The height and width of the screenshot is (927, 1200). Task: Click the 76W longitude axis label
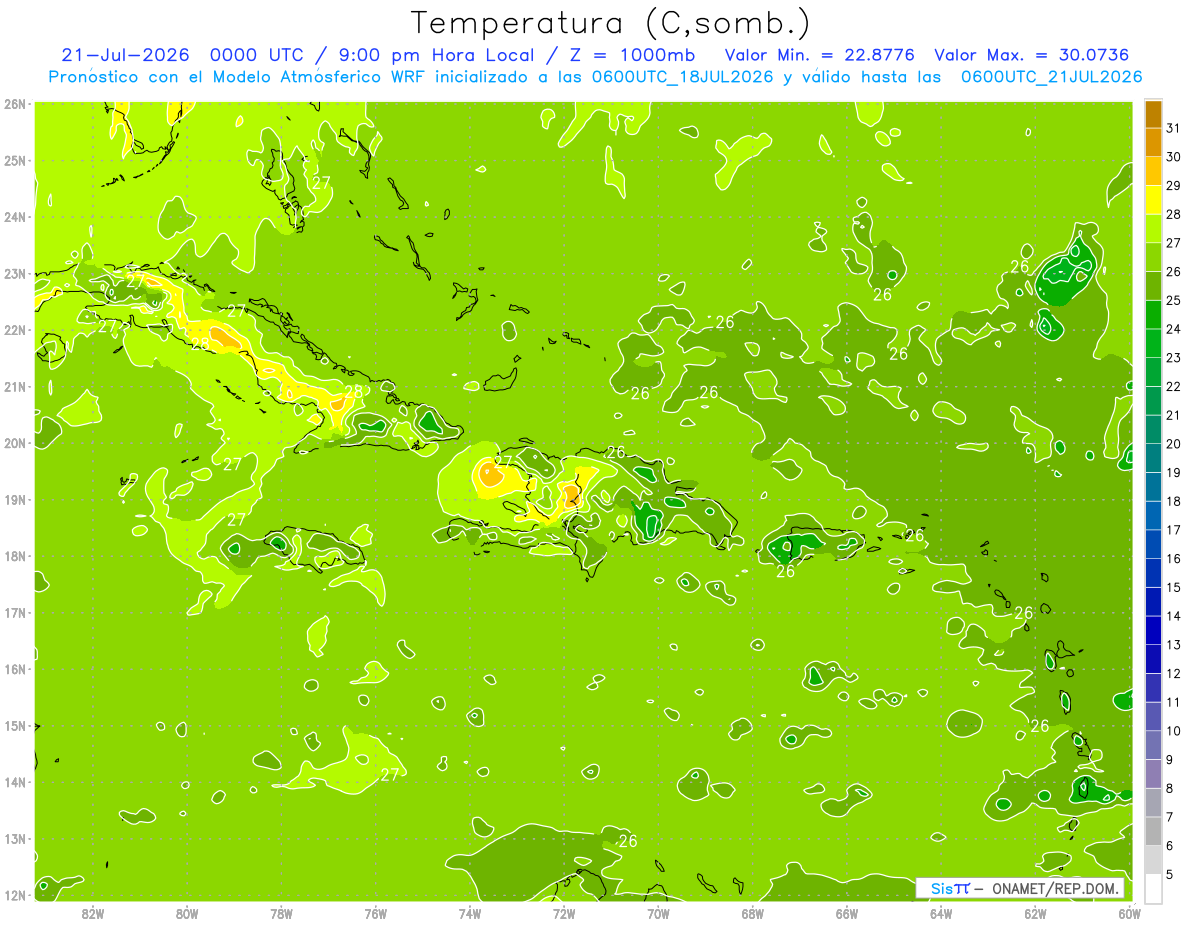pos(375,913)
